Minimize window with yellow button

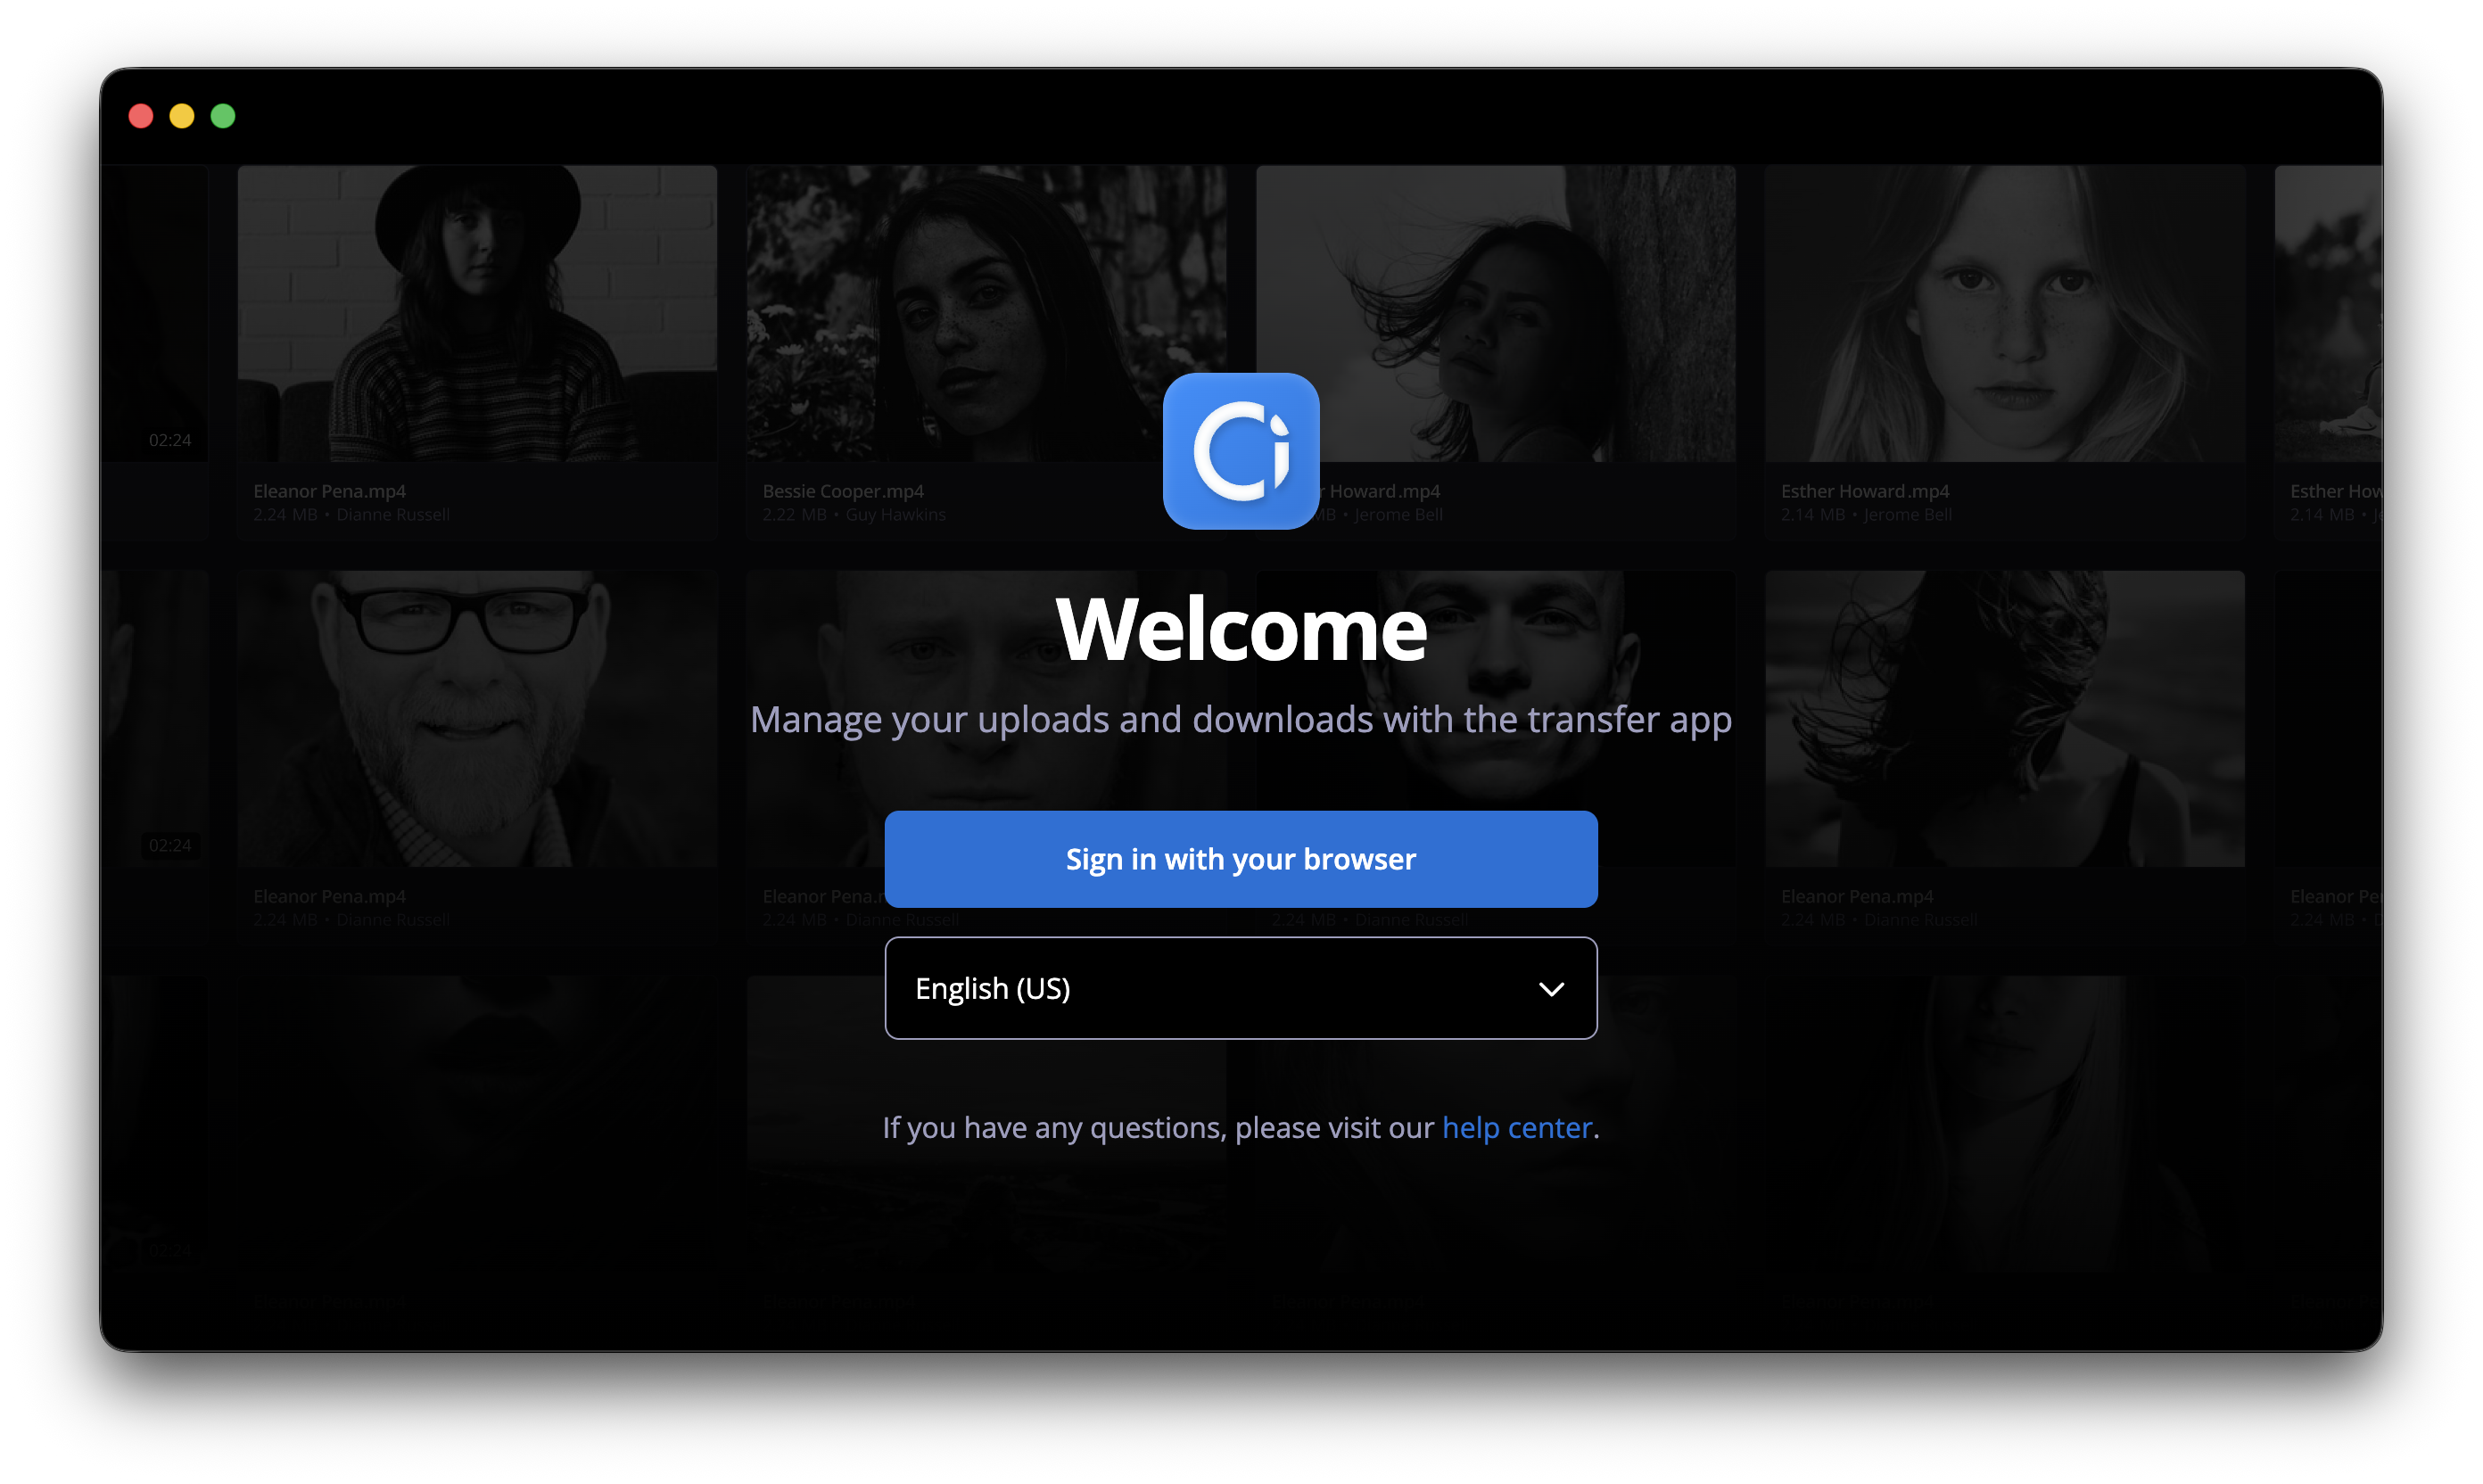coord(182,116)
